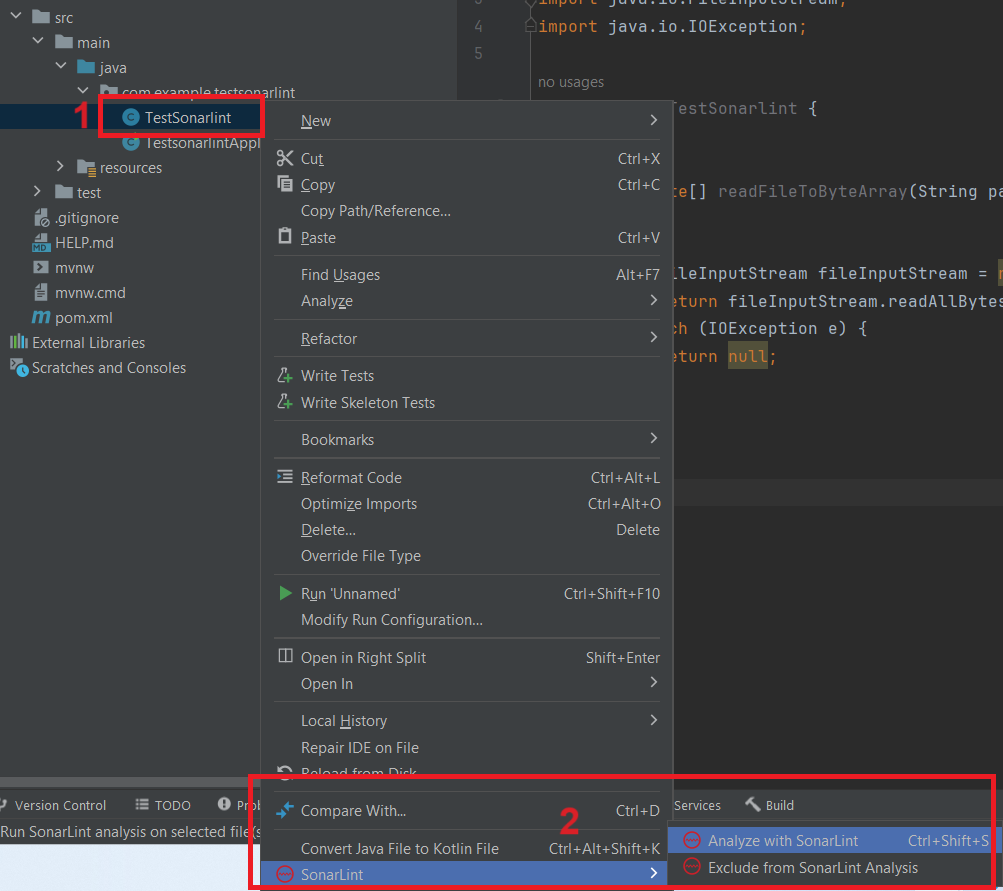
Task: Click readFileToByteArray method name
Action: coord(812,191)
